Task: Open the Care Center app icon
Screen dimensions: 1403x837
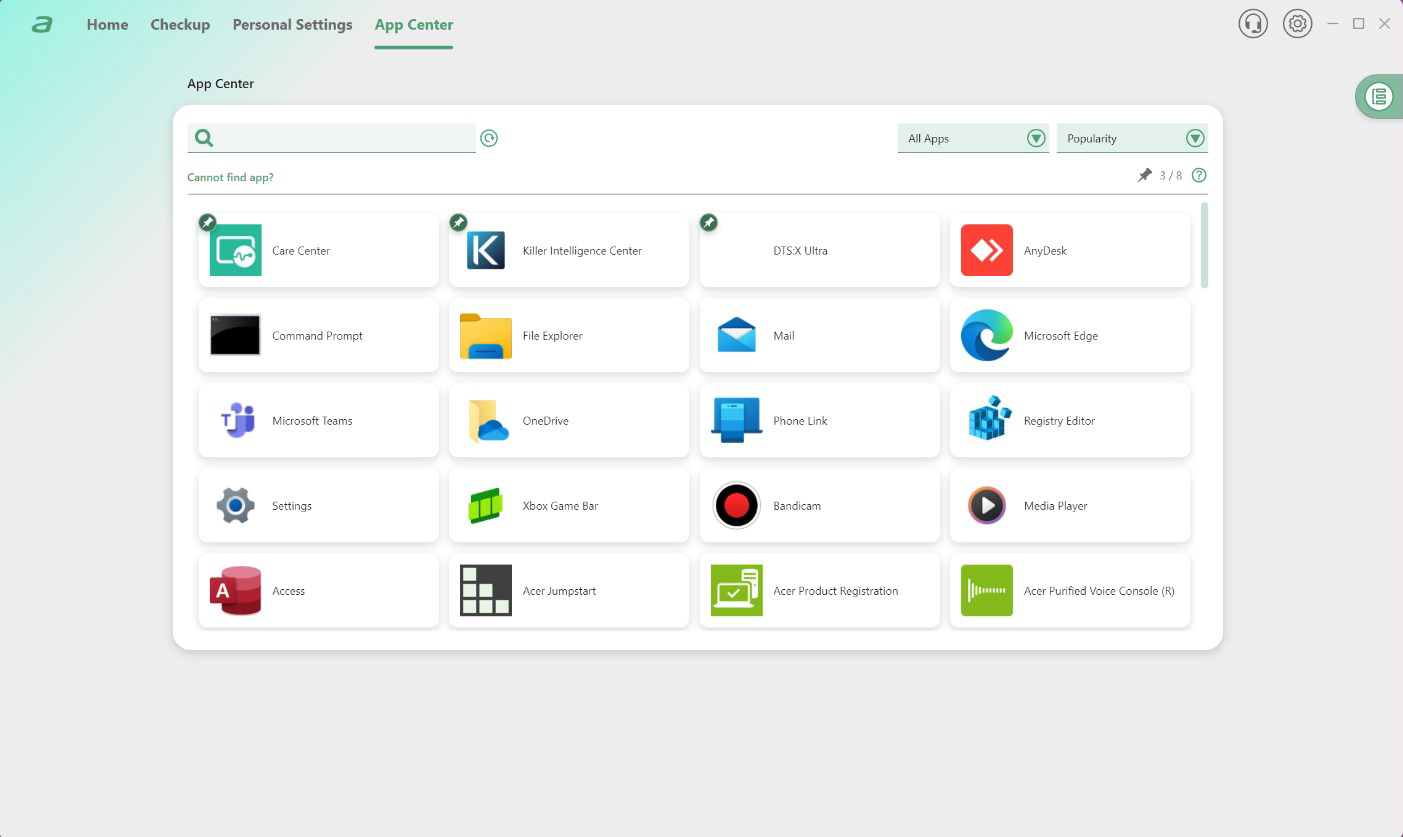Action: point(235,250)
